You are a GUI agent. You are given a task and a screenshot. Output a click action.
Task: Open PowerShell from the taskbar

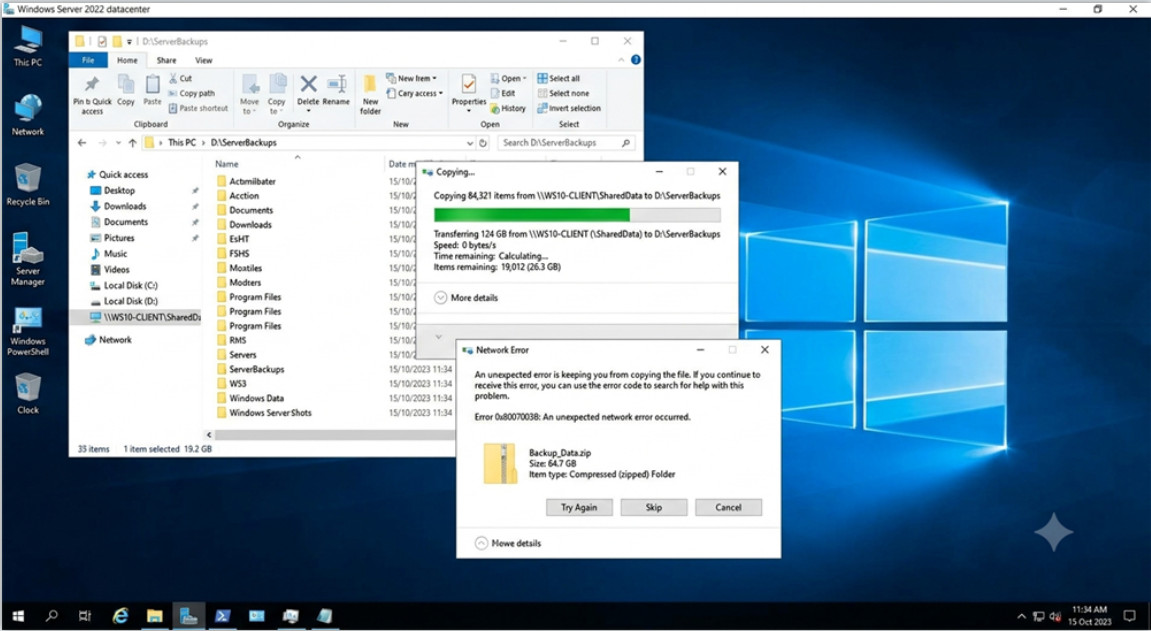click(x=222, y=616)
